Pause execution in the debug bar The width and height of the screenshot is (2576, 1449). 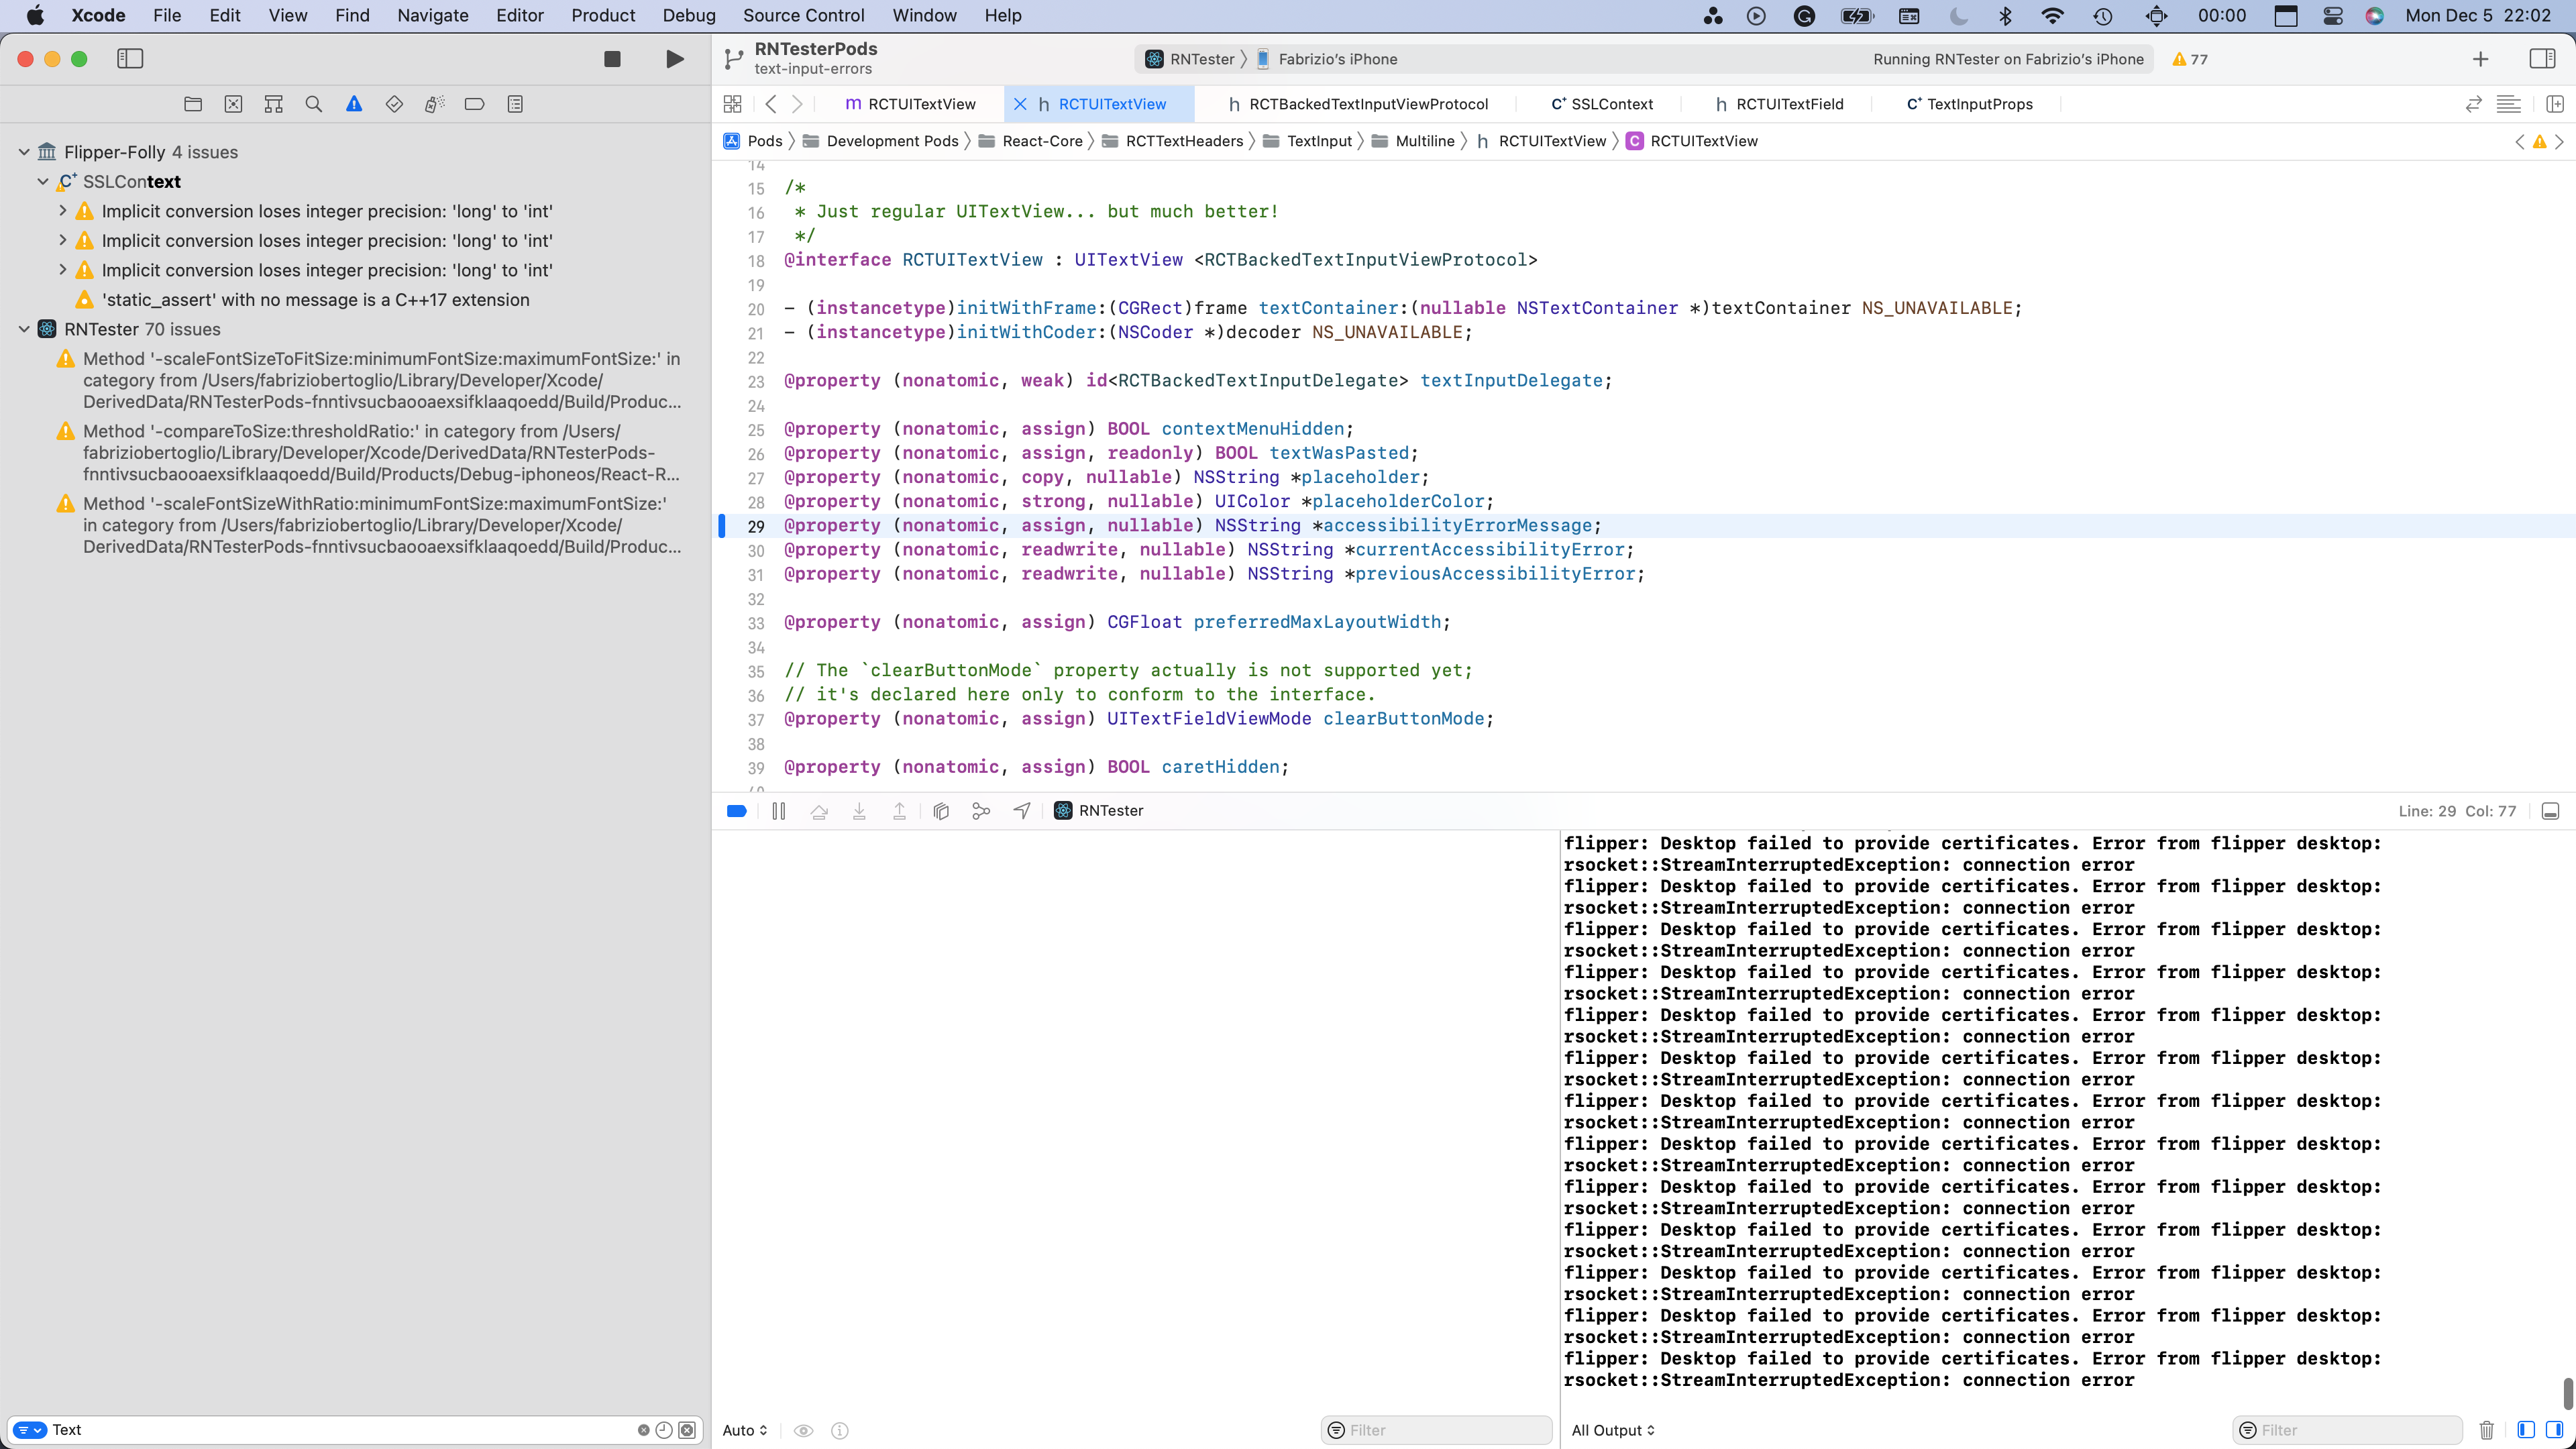[x=778, y=811]
